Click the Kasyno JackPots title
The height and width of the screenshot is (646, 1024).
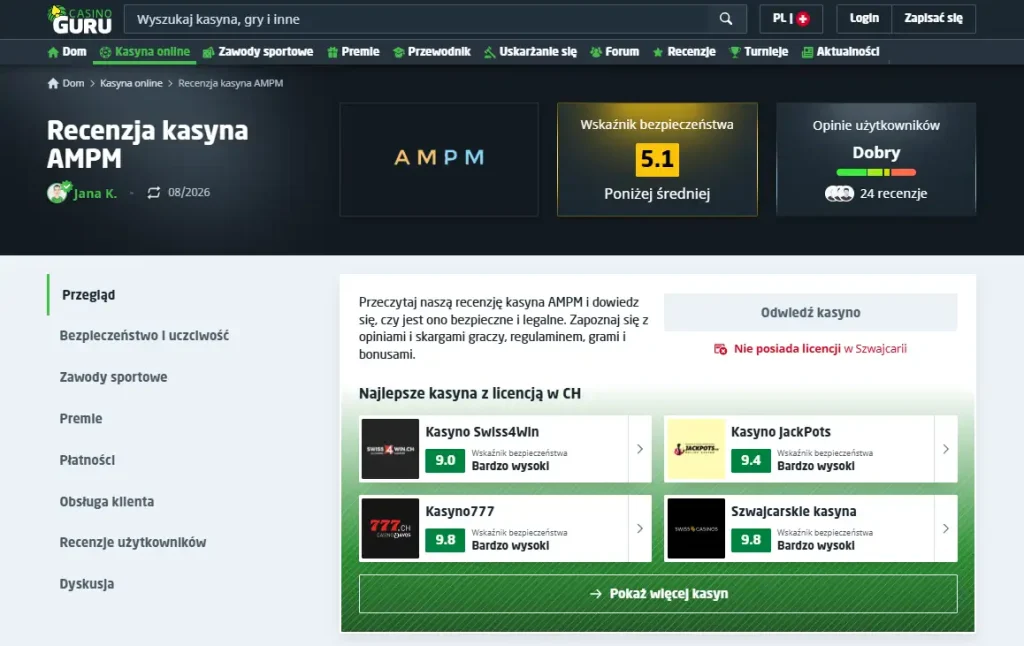click(x=781, y=432)
